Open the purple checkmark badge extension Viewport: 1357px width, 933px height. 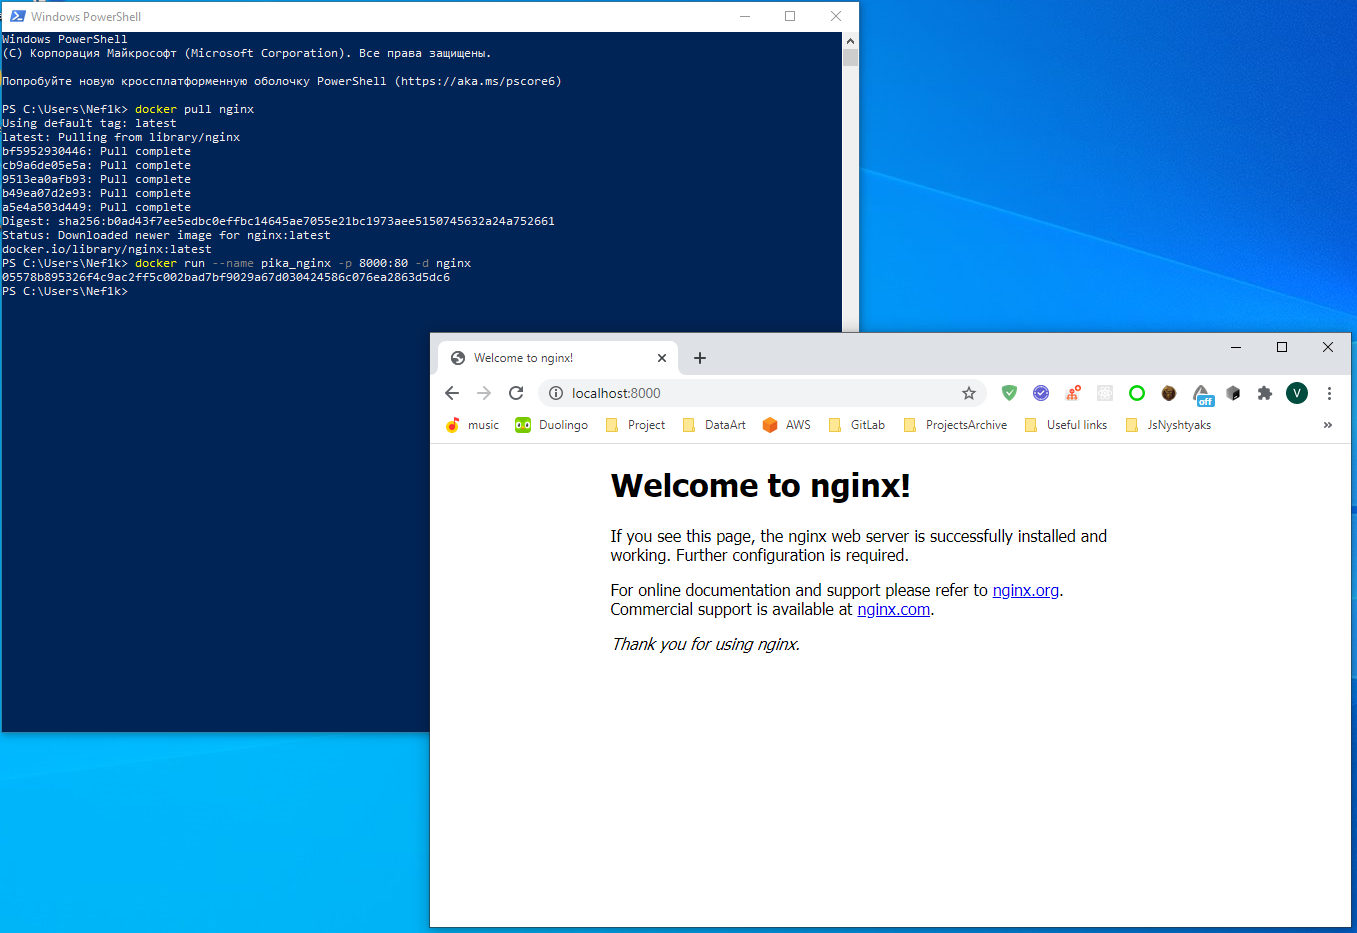click(x=1041, y=393)
